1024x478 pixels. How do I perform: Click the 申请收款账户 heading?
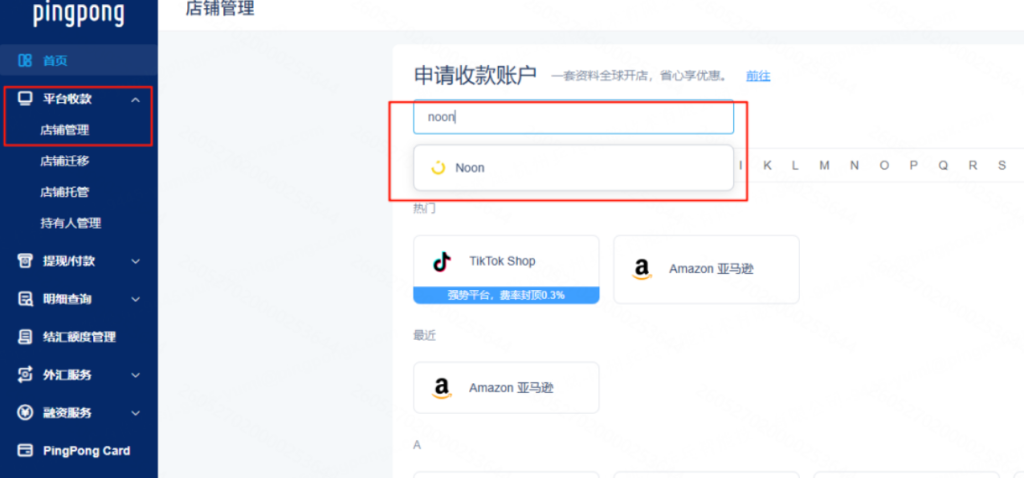pyautogui.click(x=475, y=76)
